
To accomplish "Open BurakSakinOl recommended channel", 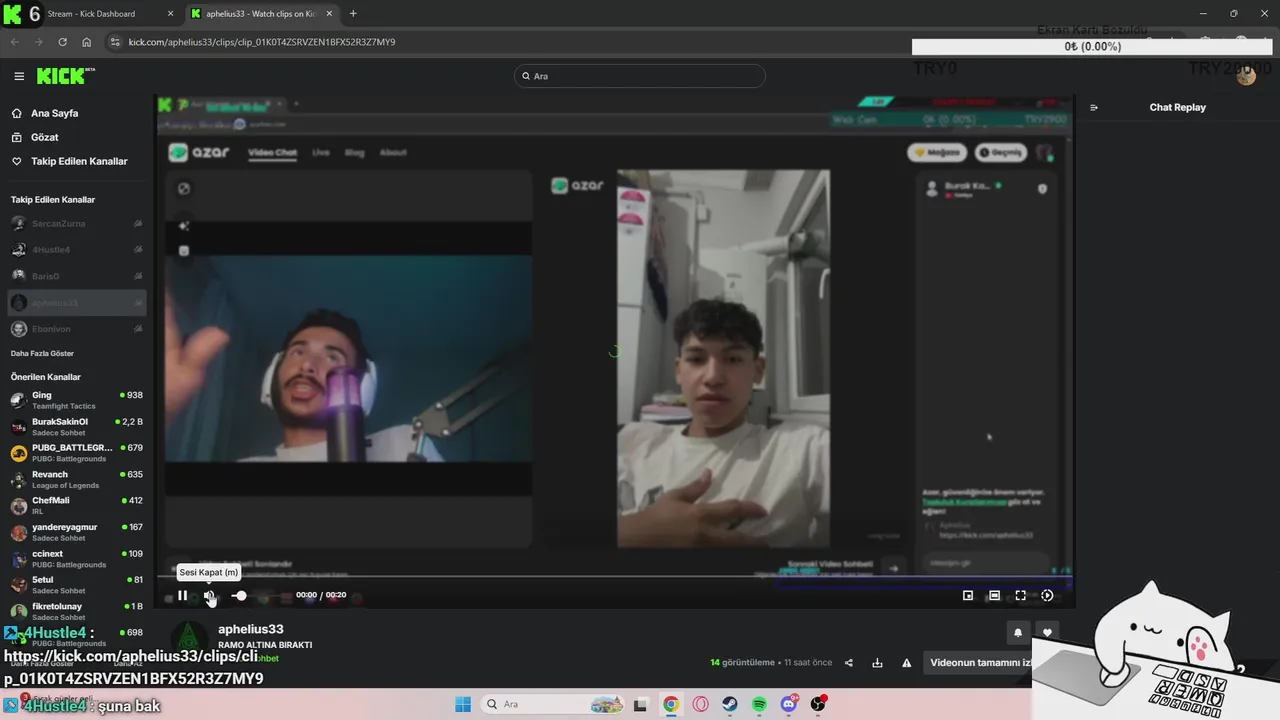I will 76,427.
